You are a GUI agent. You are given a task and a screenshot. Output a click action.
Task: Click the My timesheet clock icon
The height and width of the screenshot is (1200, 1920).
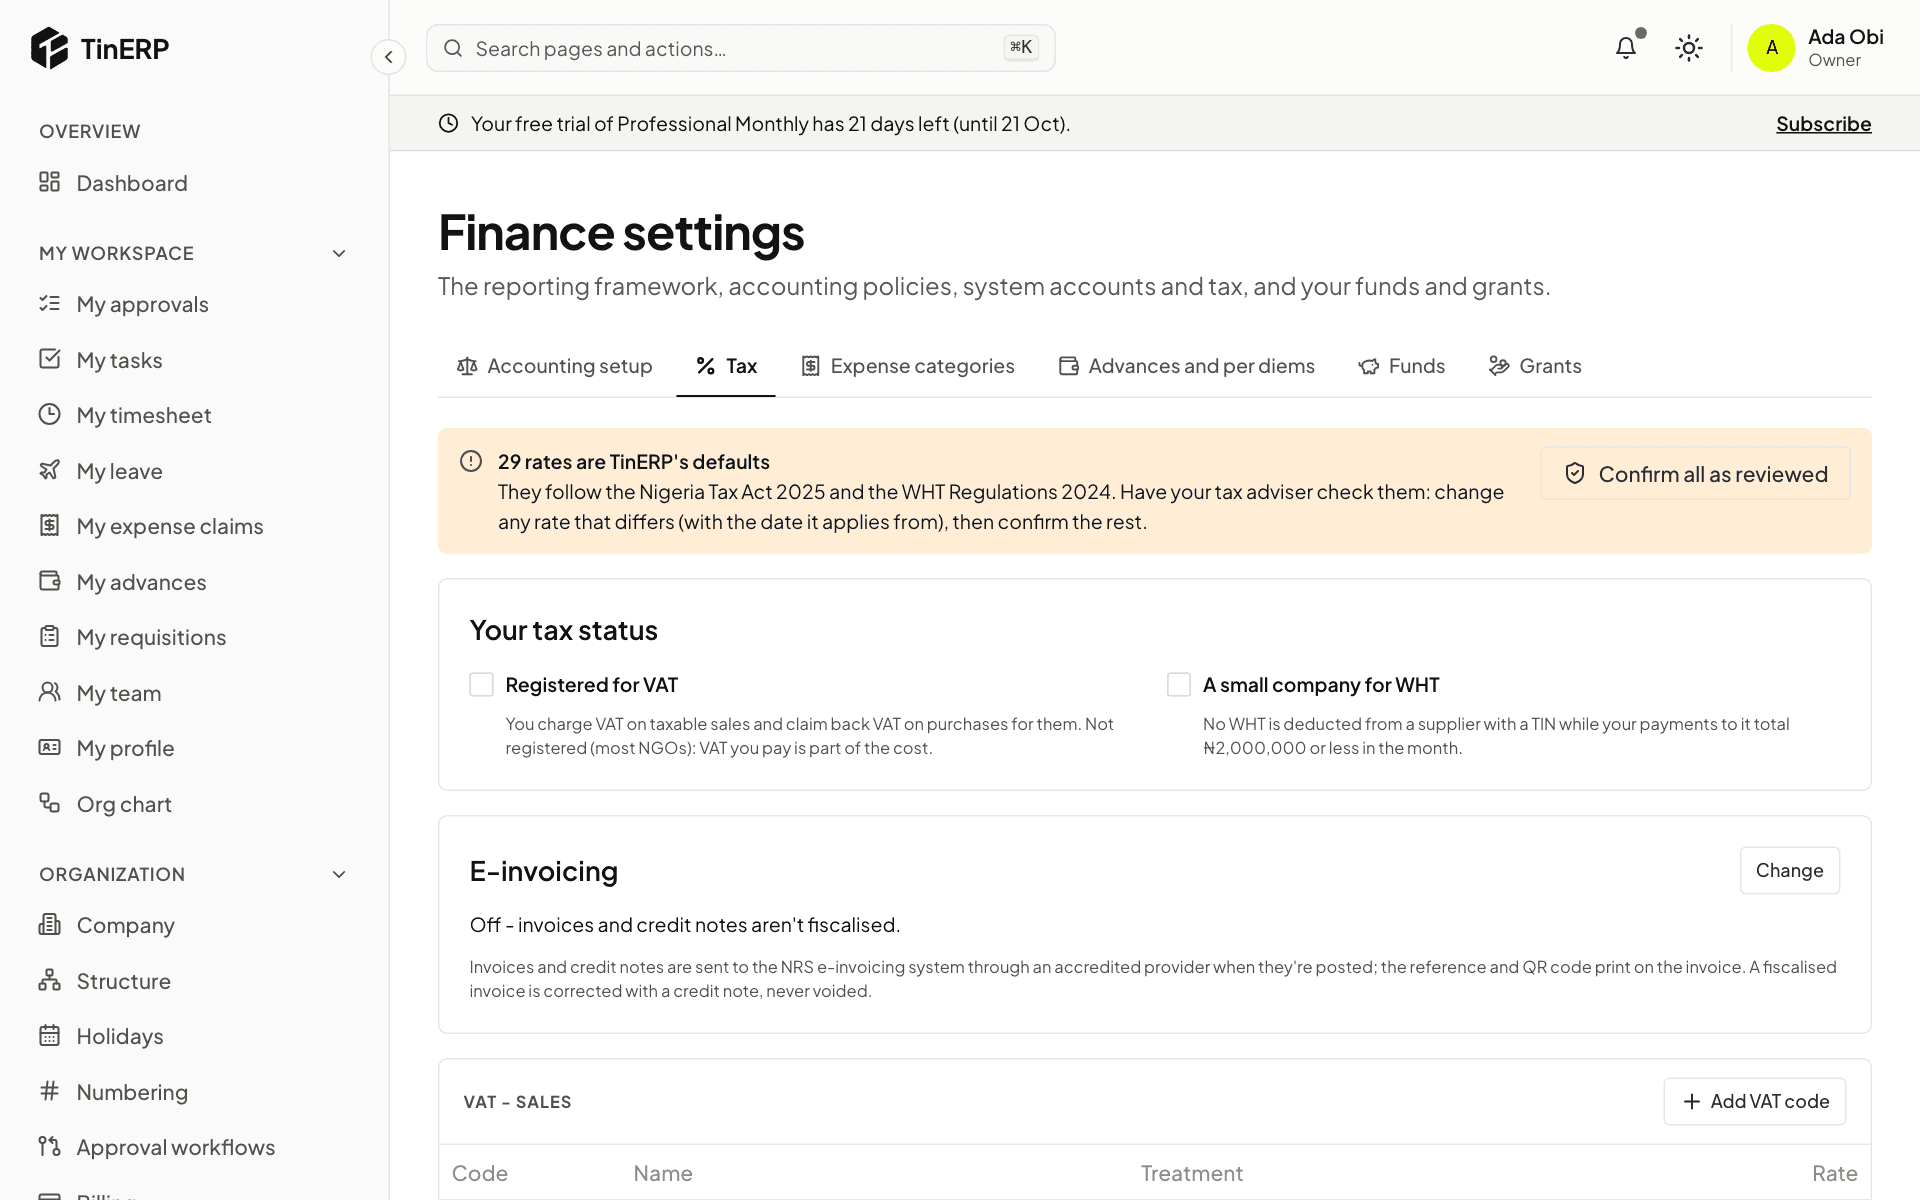point(49,414)
